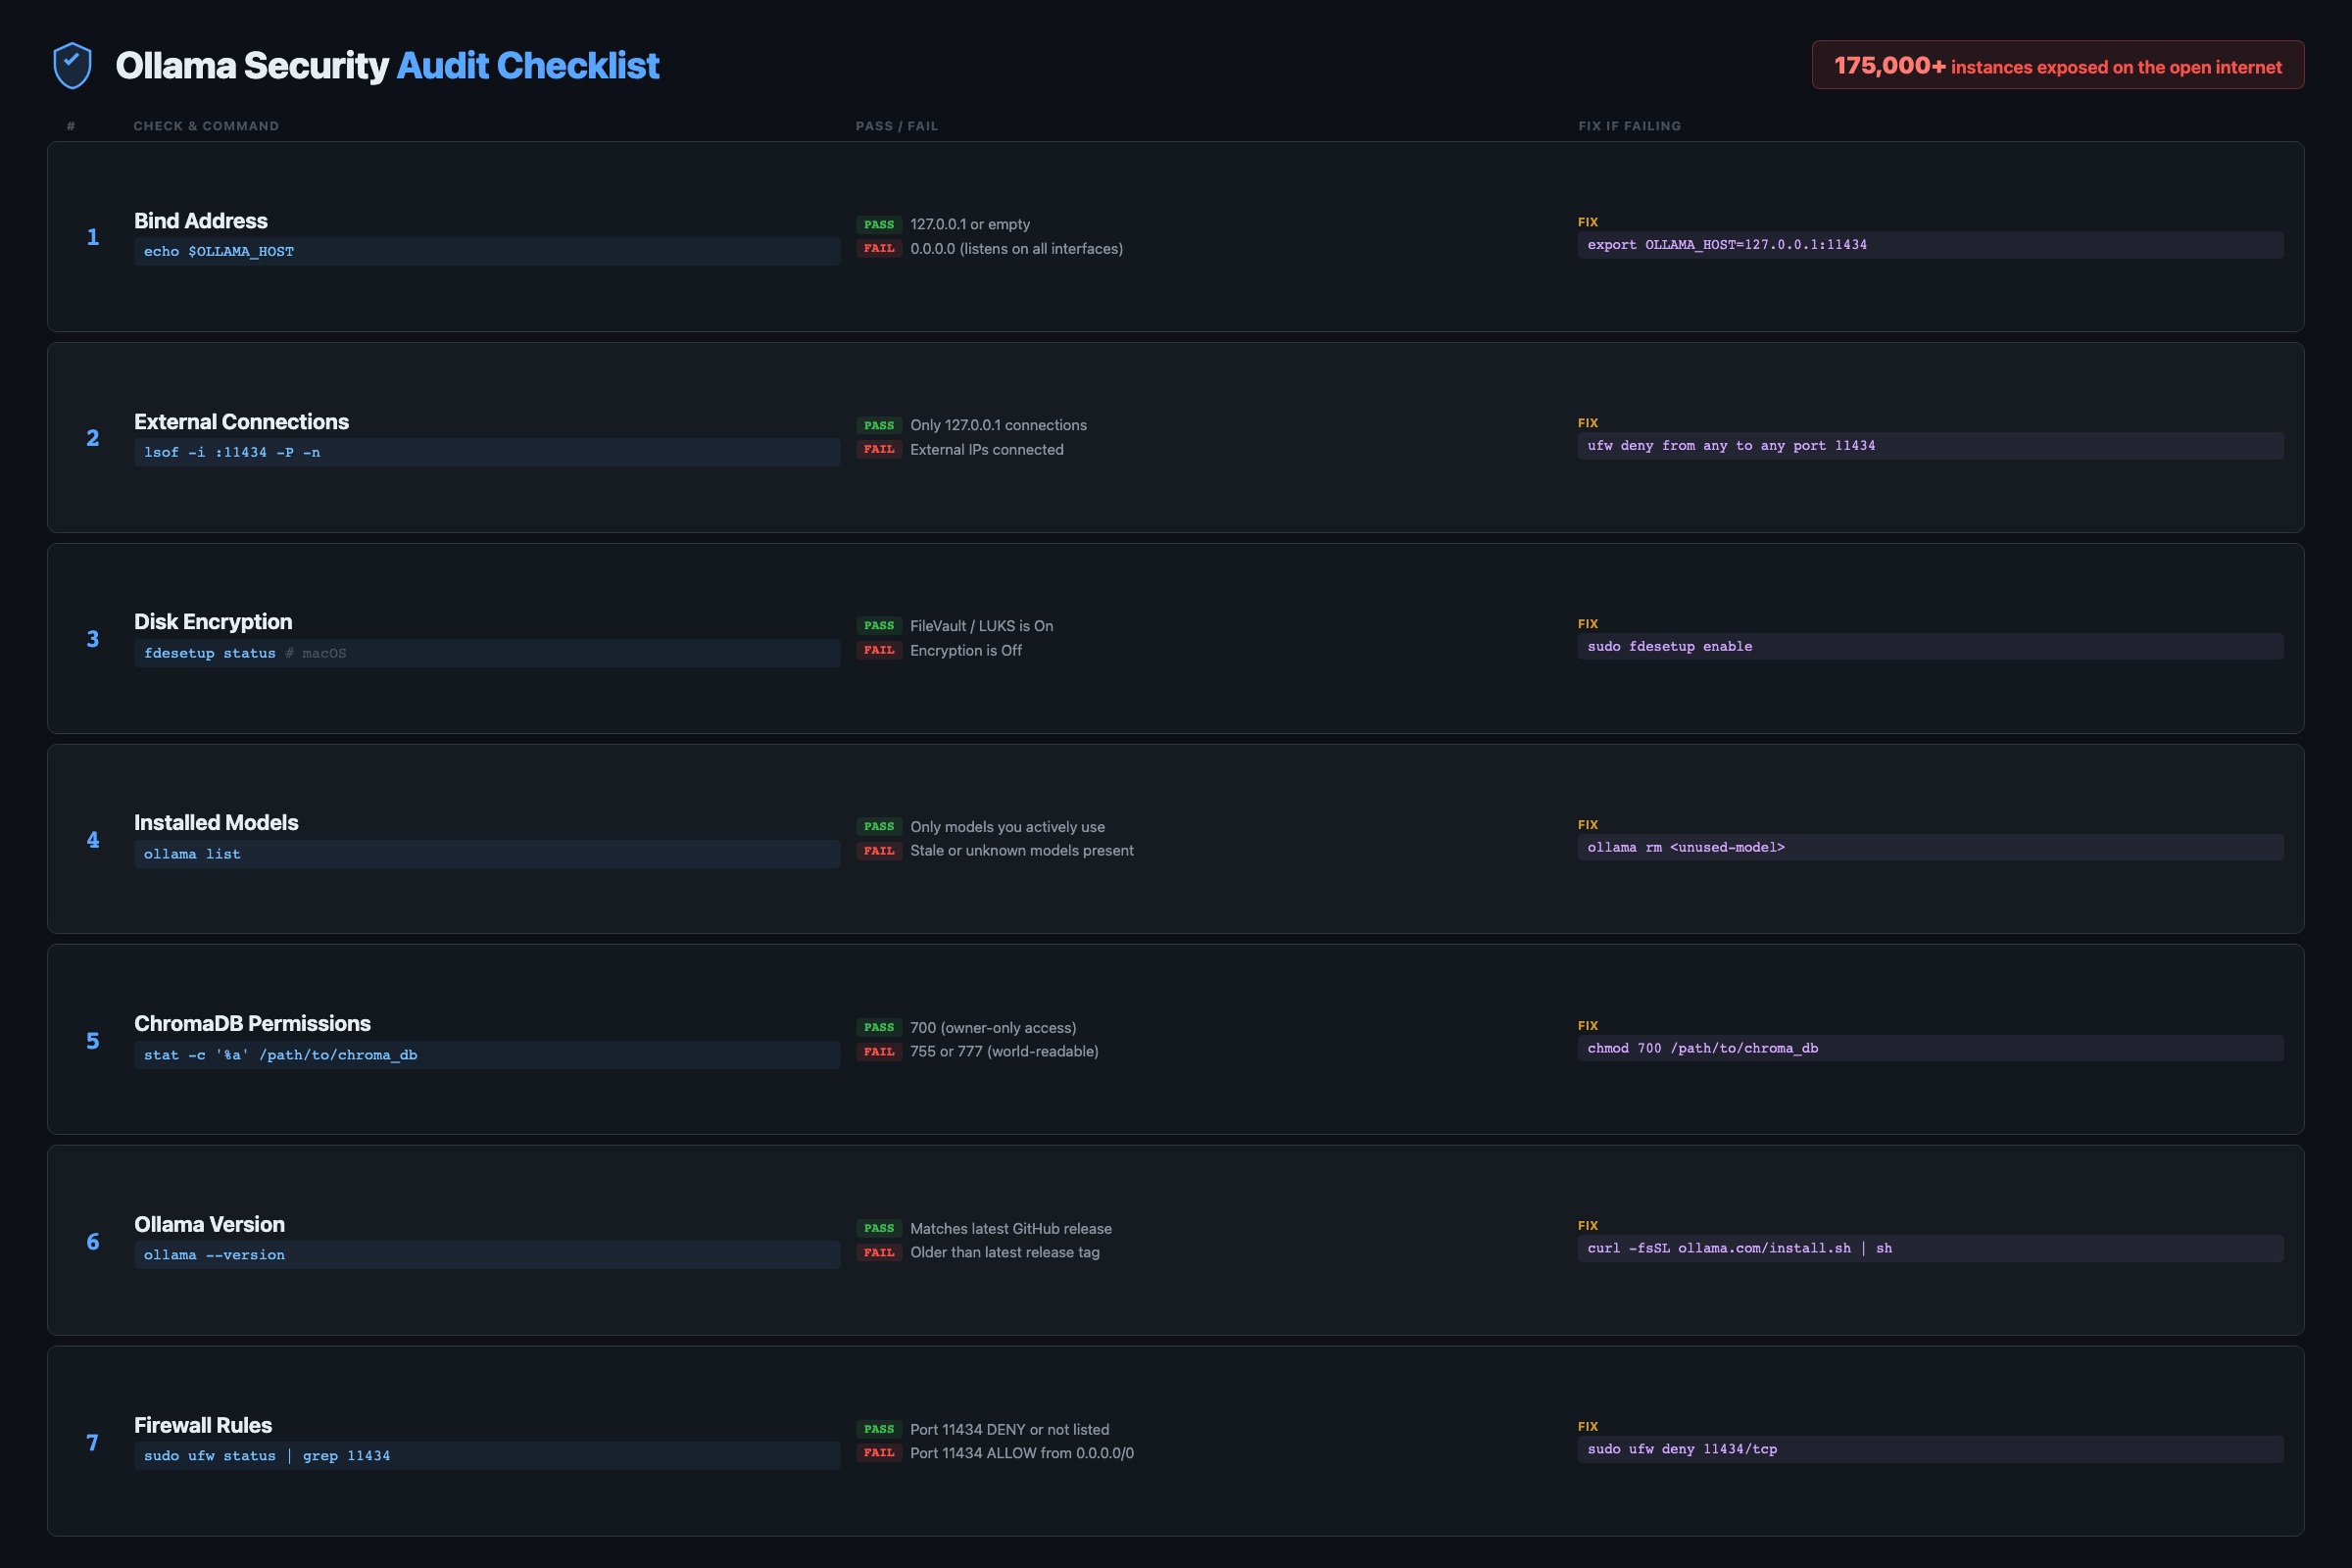Click the 'ollama rm <unused-model>' fix command
The height and width of the screenshot is (1568, 2352).
(1931, 848)
